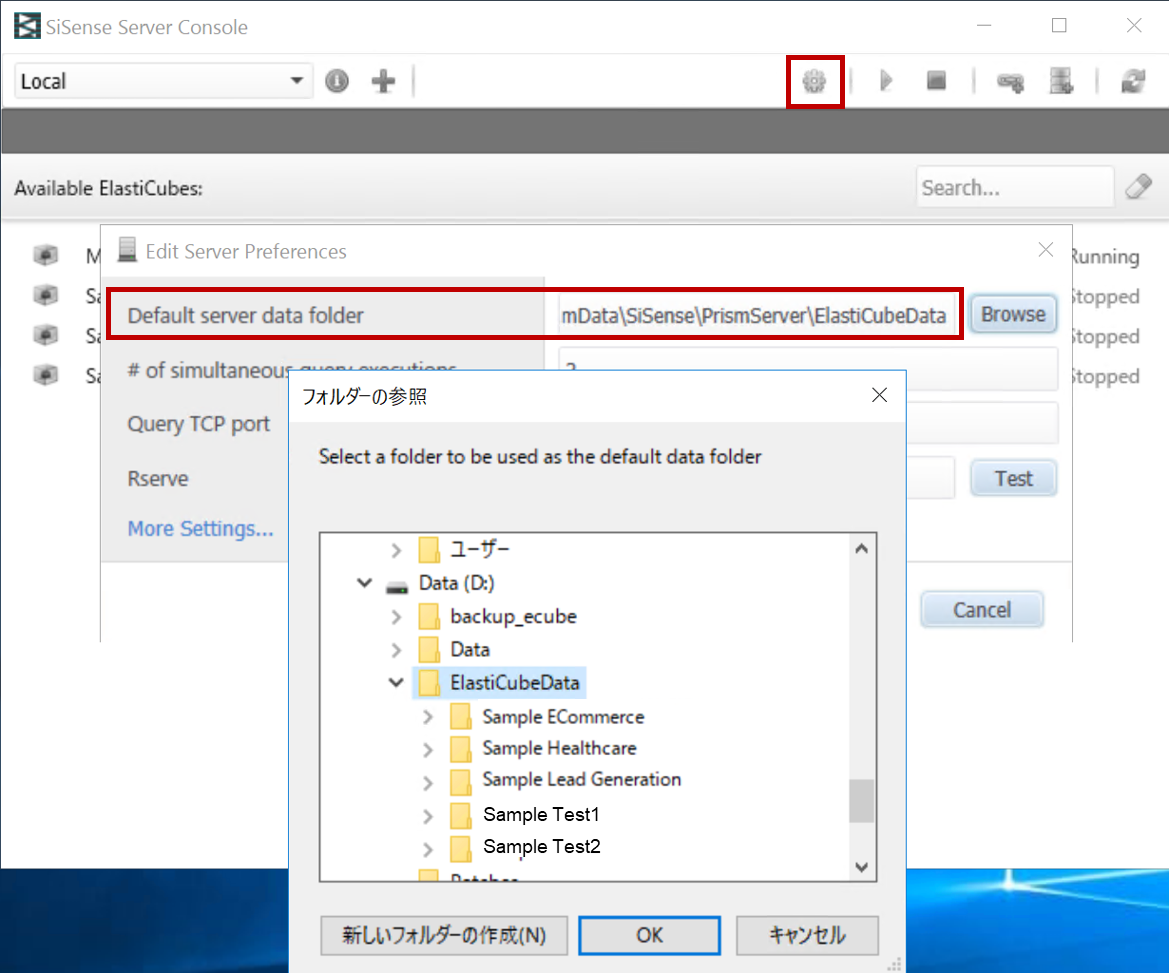Collapse the Data (D:) drive node

(x=365, y=583)
